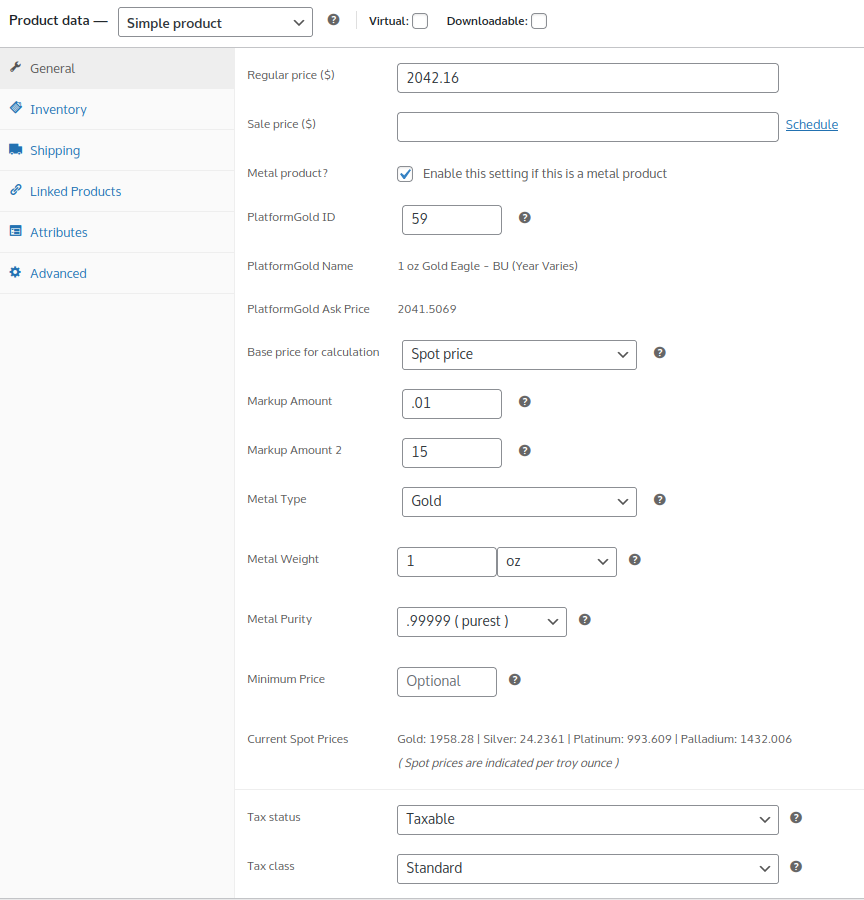Open the Metal Purity .99999 dropdown

482,622
